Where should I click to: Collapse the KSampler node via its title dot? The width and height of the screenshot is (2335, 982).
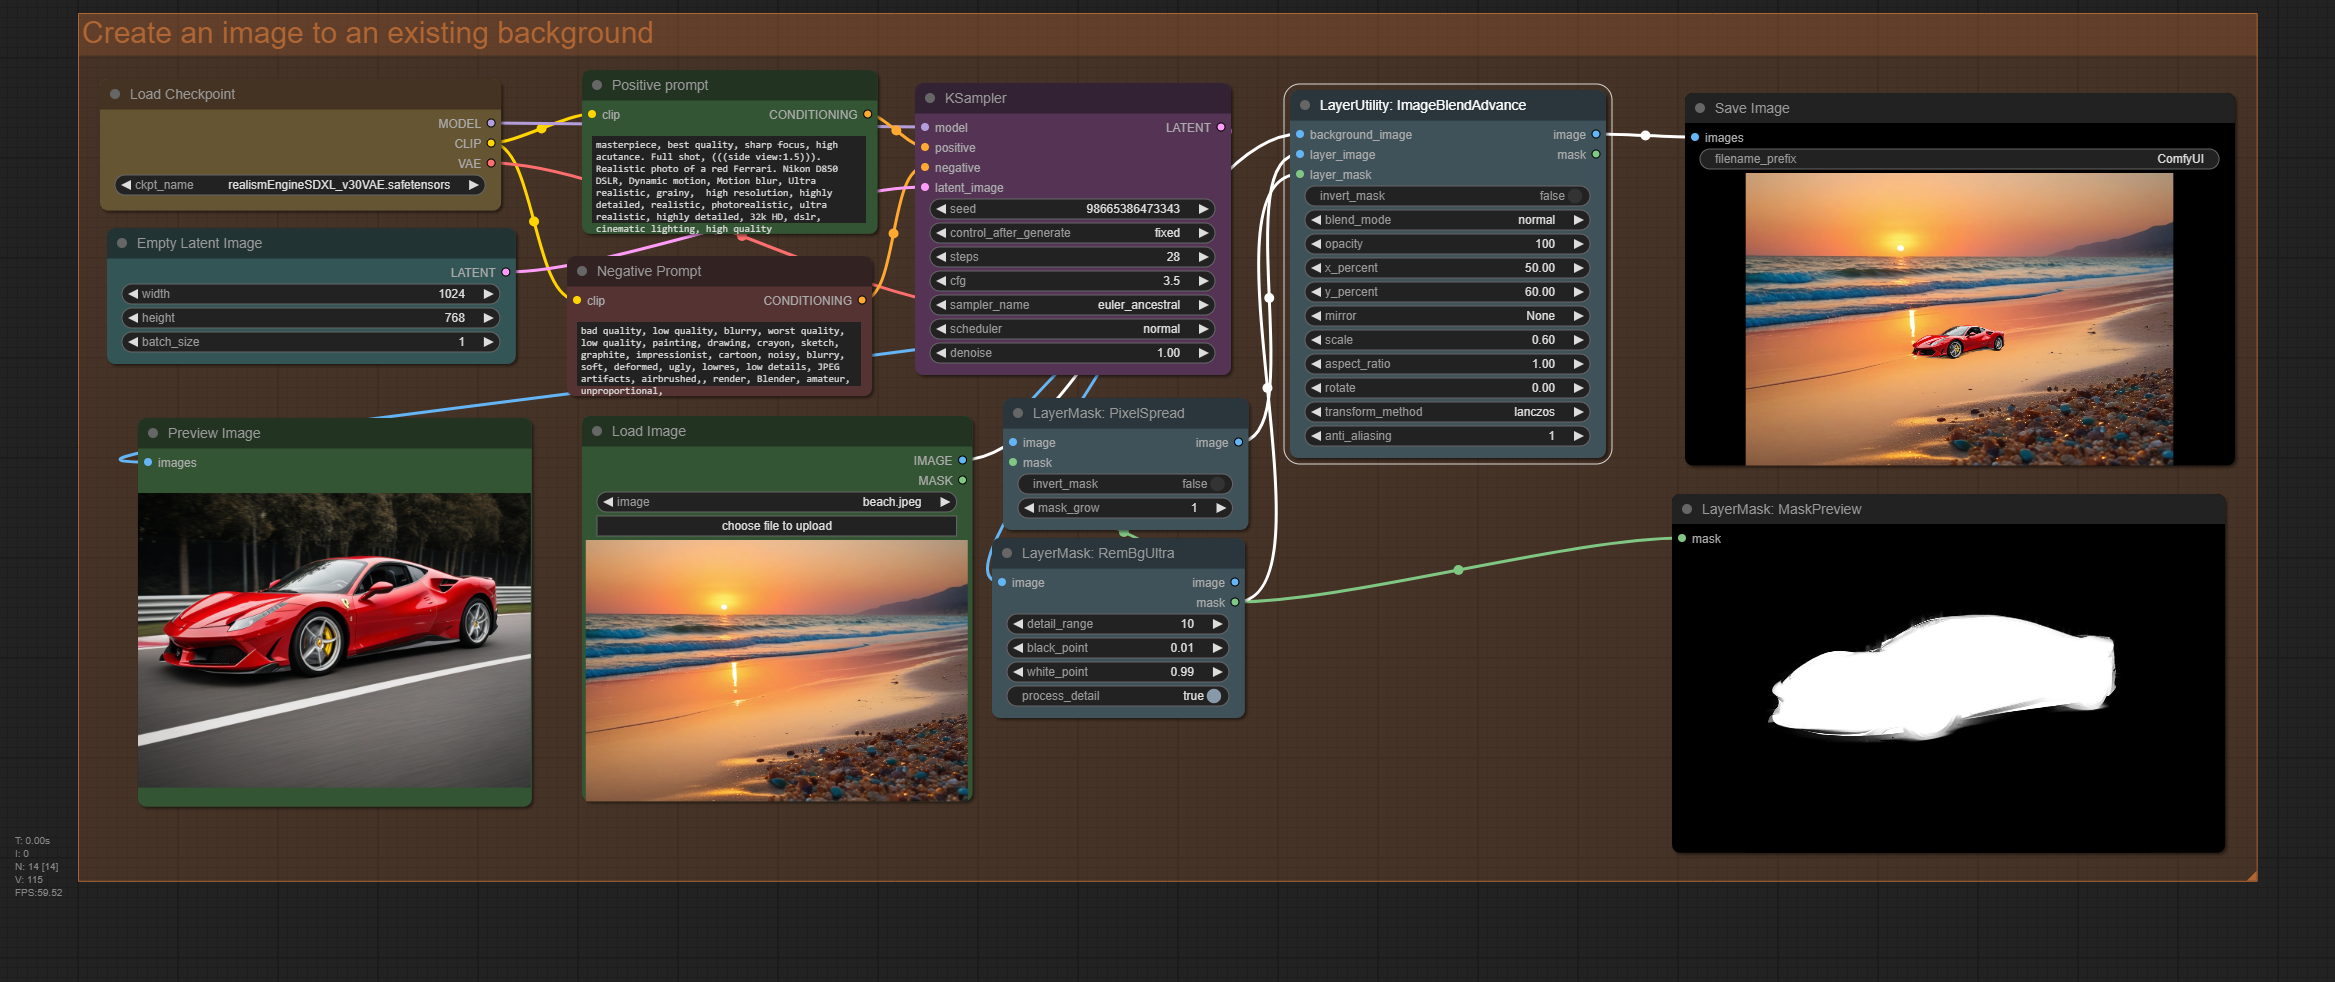[x=930, y=98]
